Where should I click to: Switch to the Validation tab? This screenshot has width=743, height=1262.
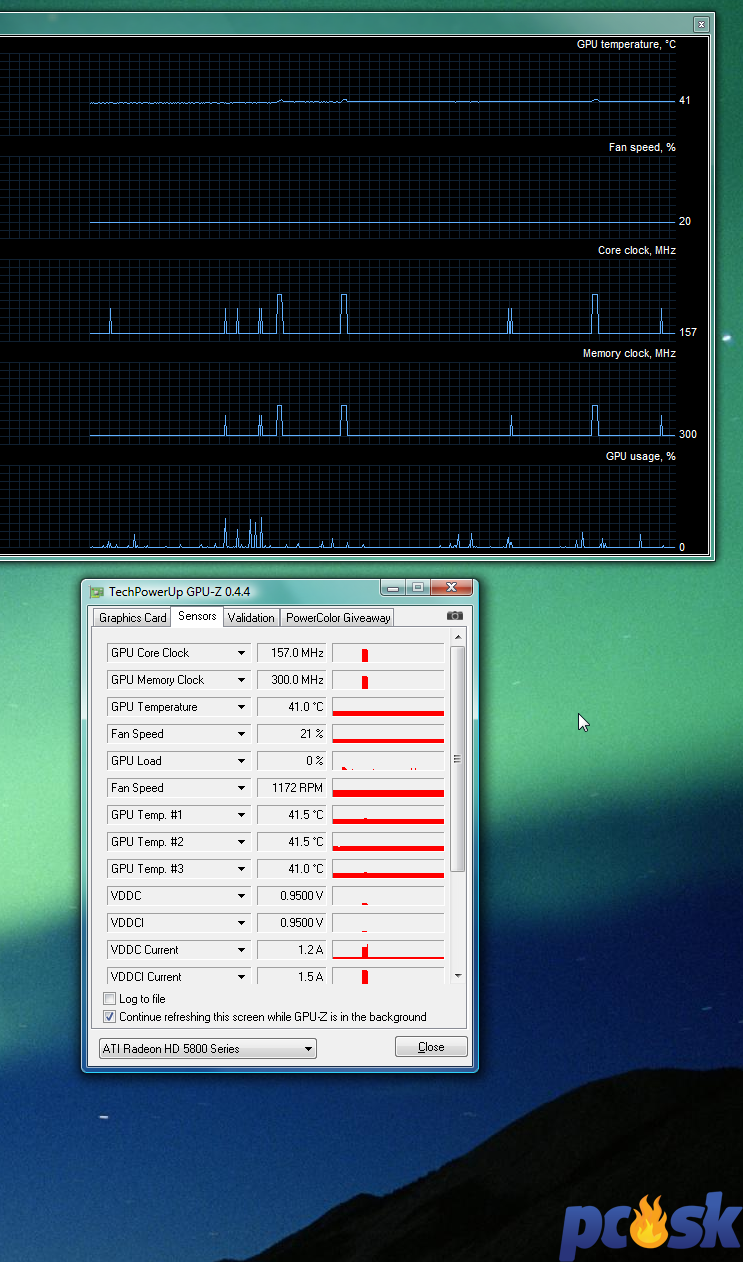tap(251, 618)
